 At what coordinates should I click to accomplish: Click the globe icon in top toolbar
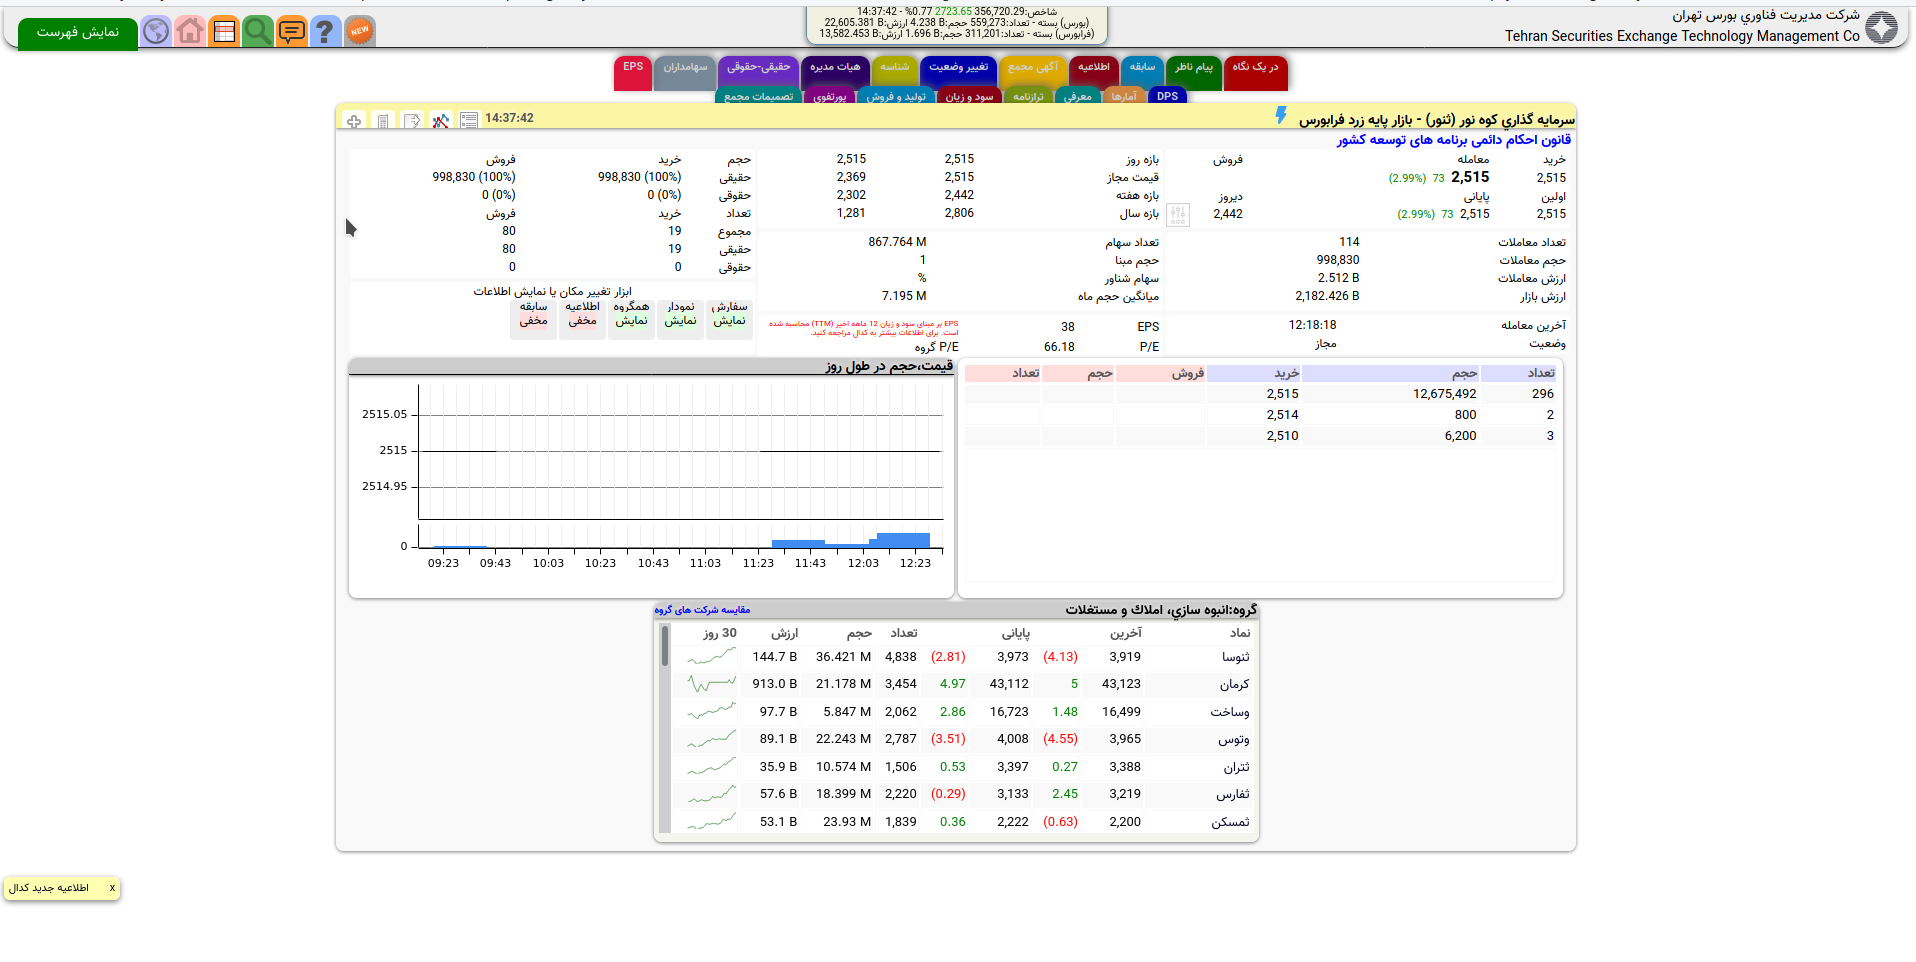click(x=156, y=31)
